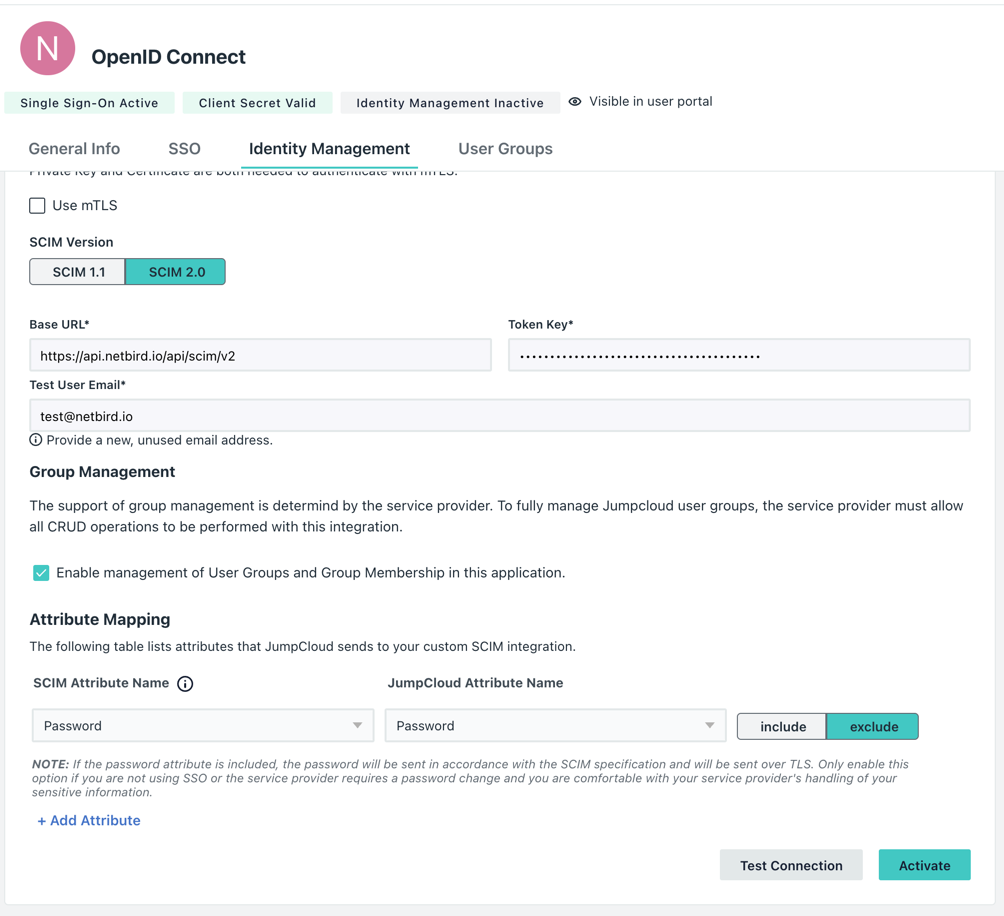Enable the Use mTLS checkbox

pos(38,206)
